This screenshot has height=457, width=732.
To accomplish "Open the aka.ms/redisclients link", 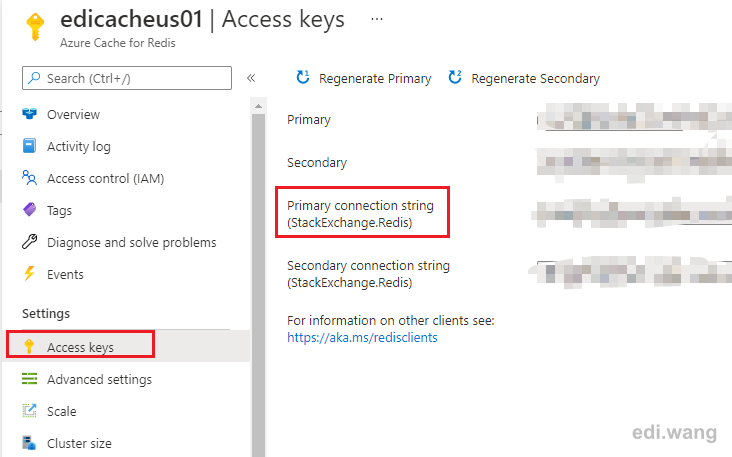I will 362,337.
